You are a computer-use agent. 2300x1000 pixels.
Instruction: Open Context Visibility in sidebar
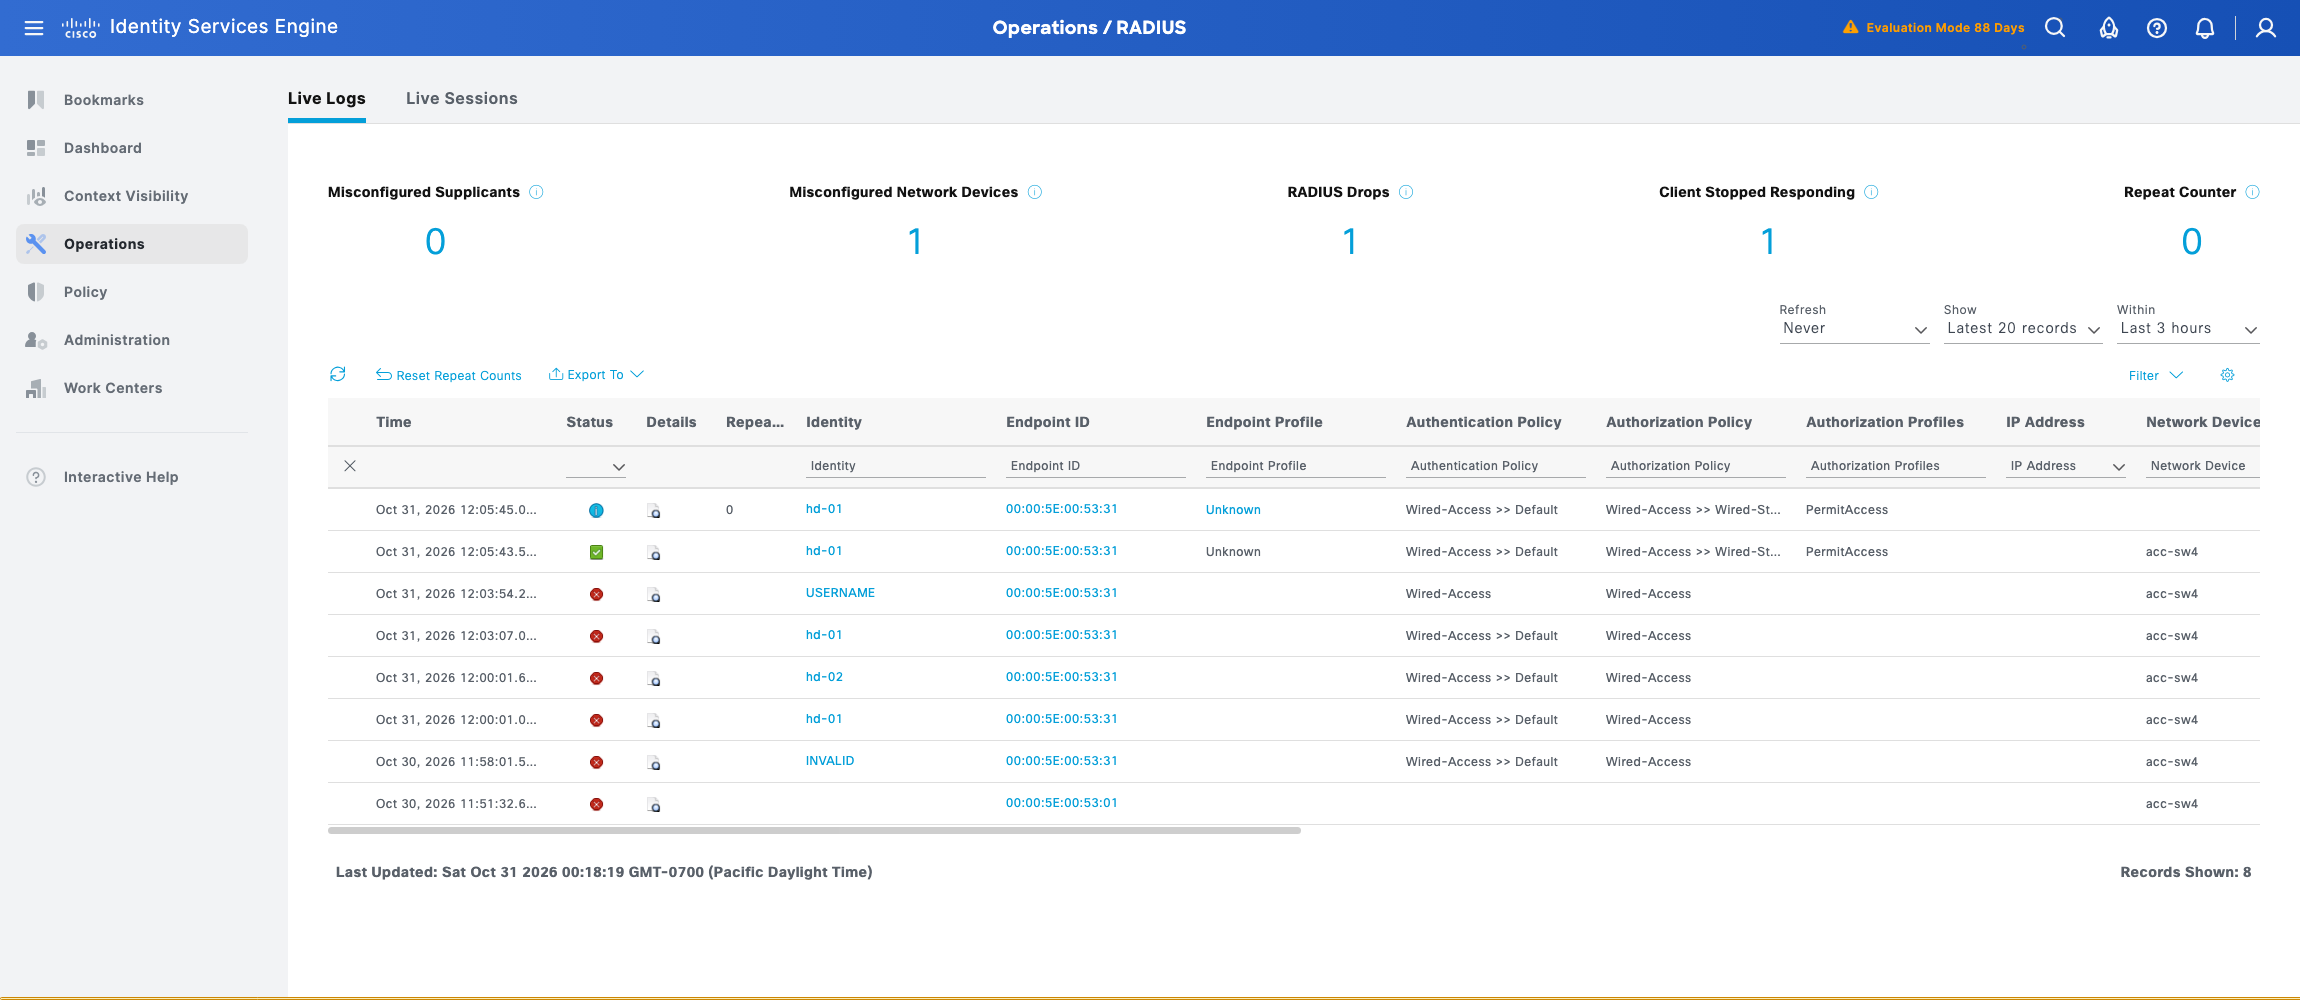(x=132, y=196)
